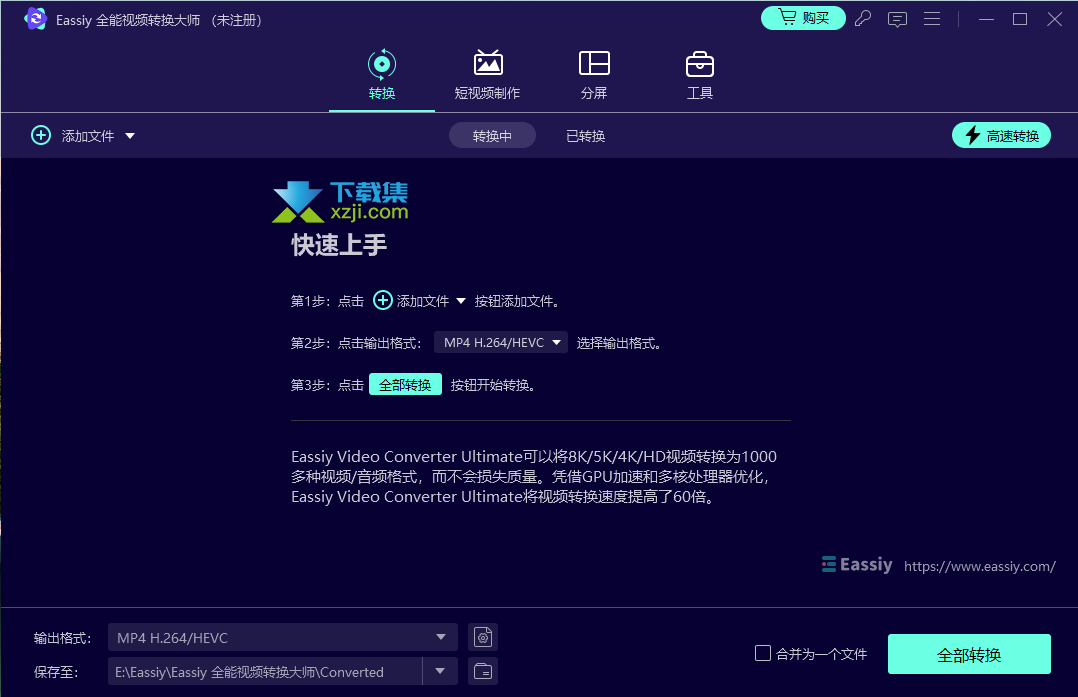Select the 转换中 sub-tab
Image resolution: width=1078 pixels, height=697 pixels.
coord(492,136)
